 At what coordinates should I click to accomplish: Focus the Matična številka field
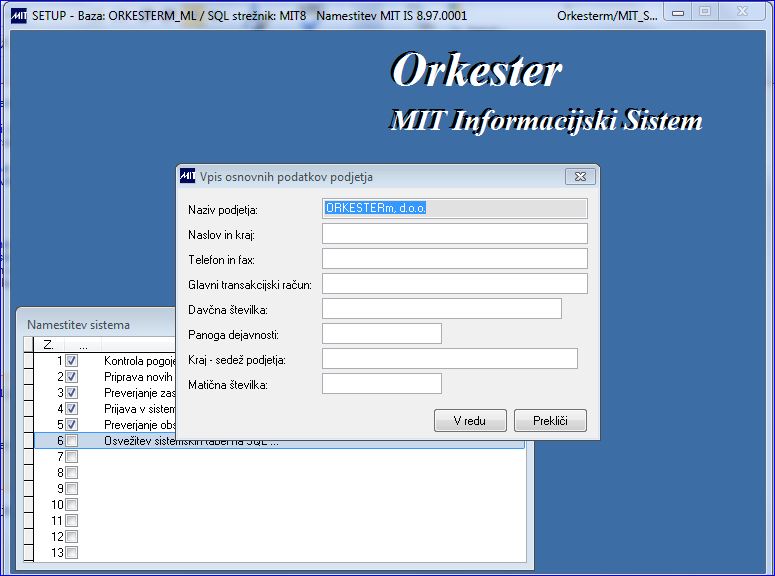382,384
